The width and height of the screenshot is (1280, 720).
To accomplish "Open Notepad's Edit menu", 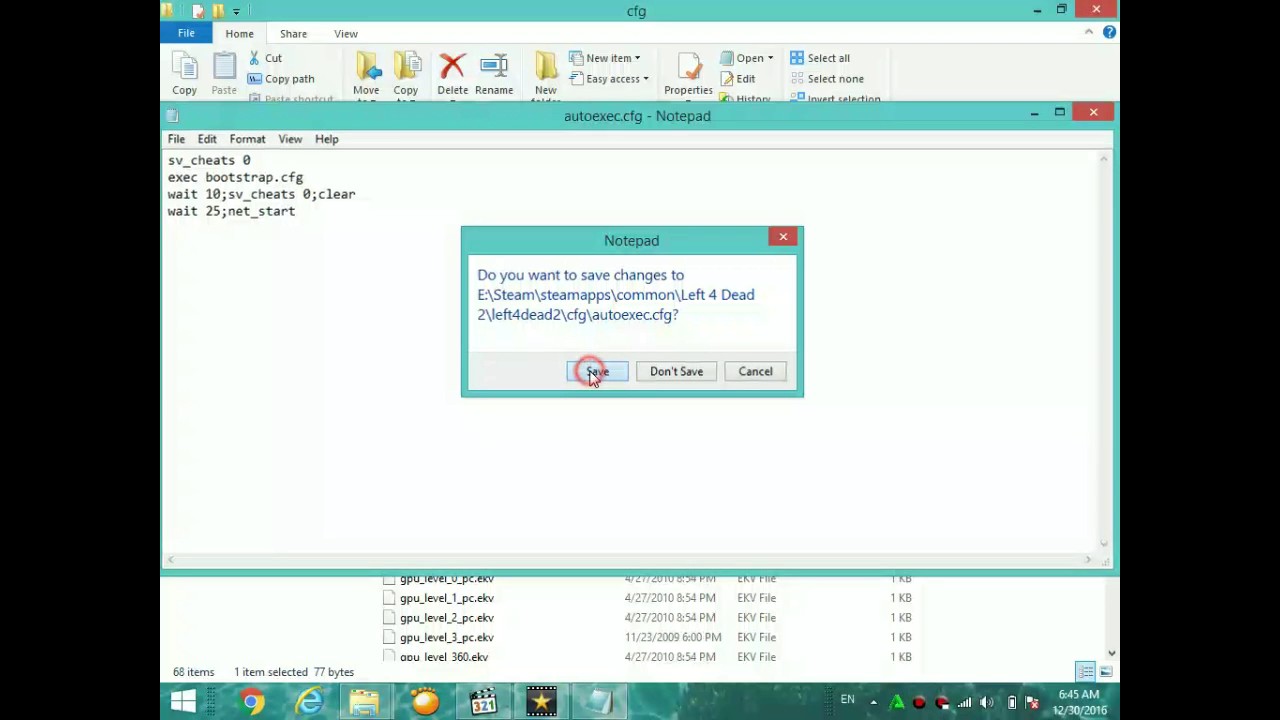I will (x=207, y=139).
